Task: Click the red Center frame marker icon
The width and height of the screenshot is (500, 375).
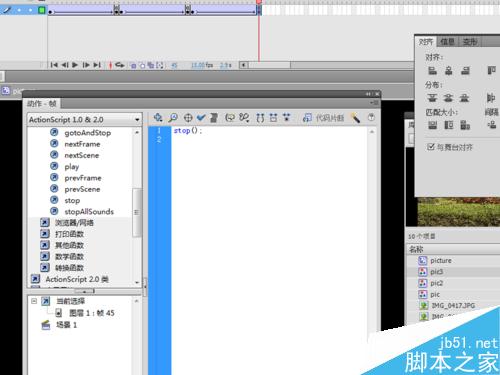Action: coord(110,65)
